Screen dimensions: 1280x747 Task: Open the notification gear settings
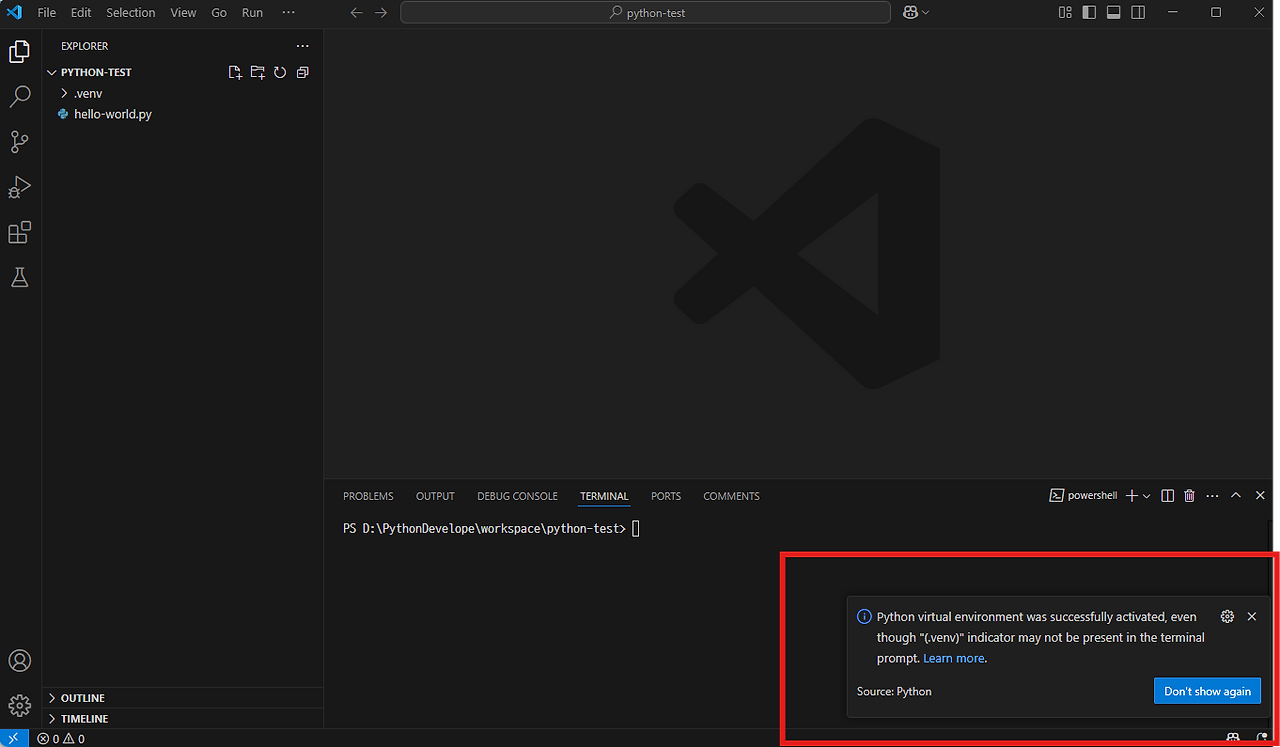1228,617
